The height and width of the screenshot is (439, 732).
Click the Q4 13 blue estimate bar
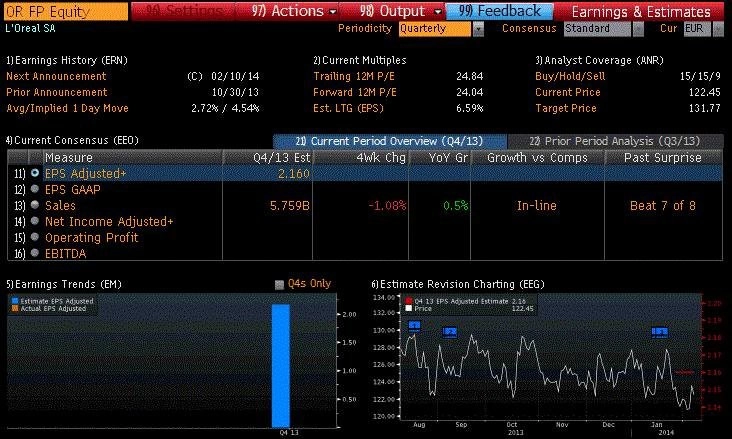tap(281, 366)
